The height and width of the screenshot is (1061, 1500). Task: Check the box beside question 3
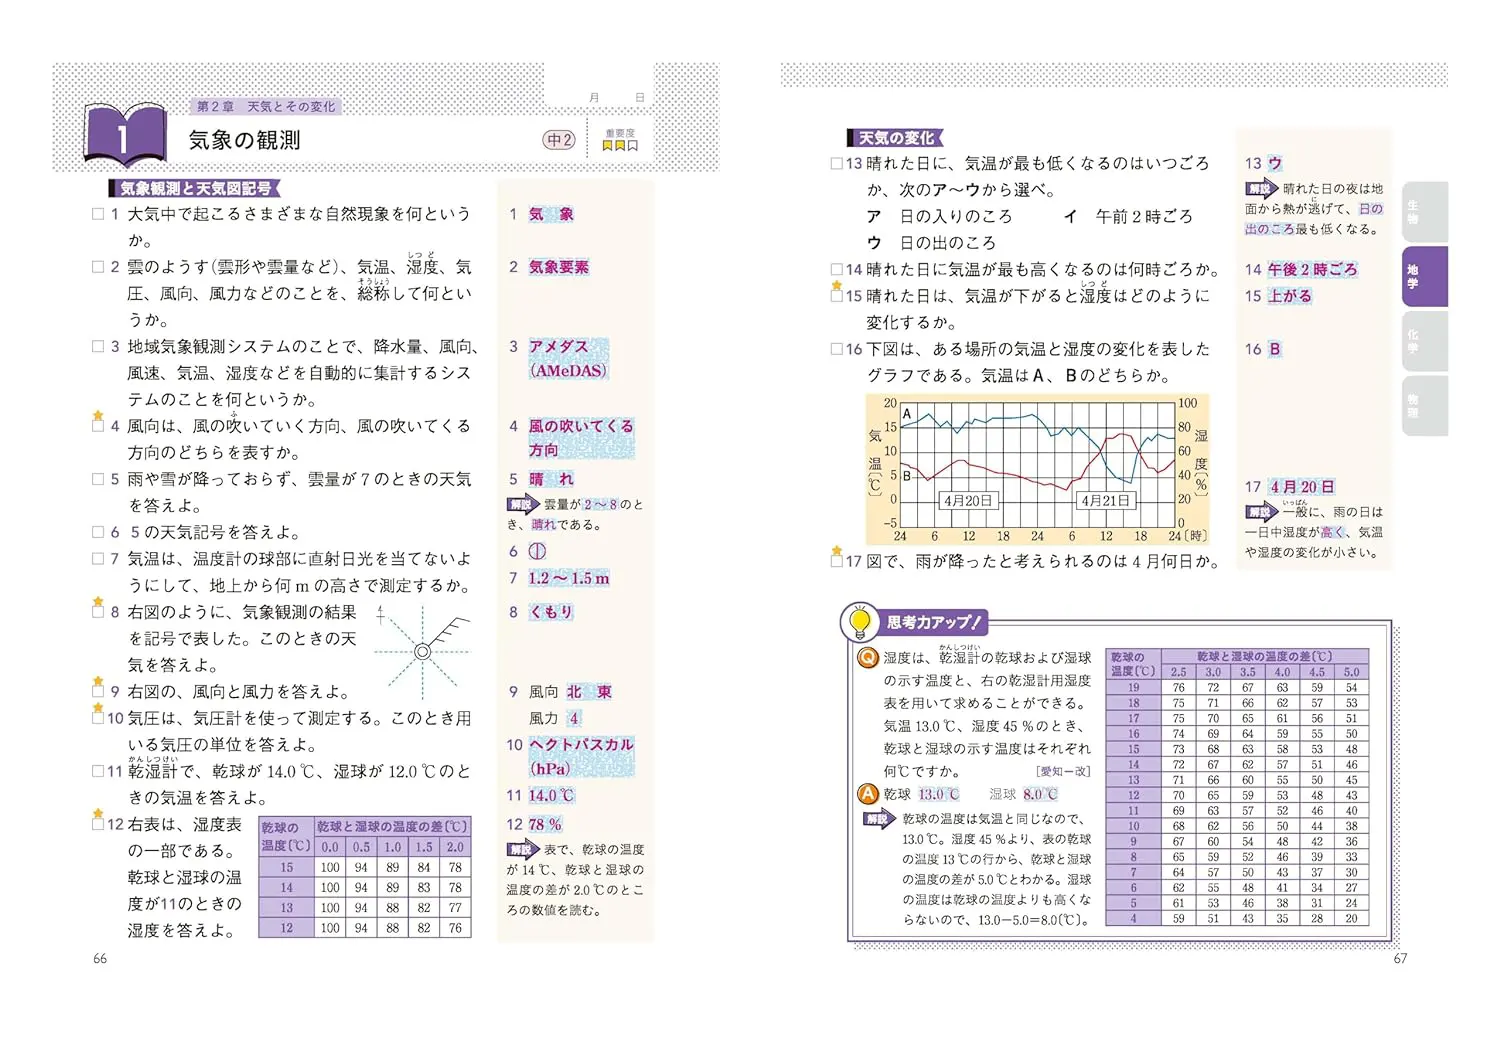(x=98, y=346)
